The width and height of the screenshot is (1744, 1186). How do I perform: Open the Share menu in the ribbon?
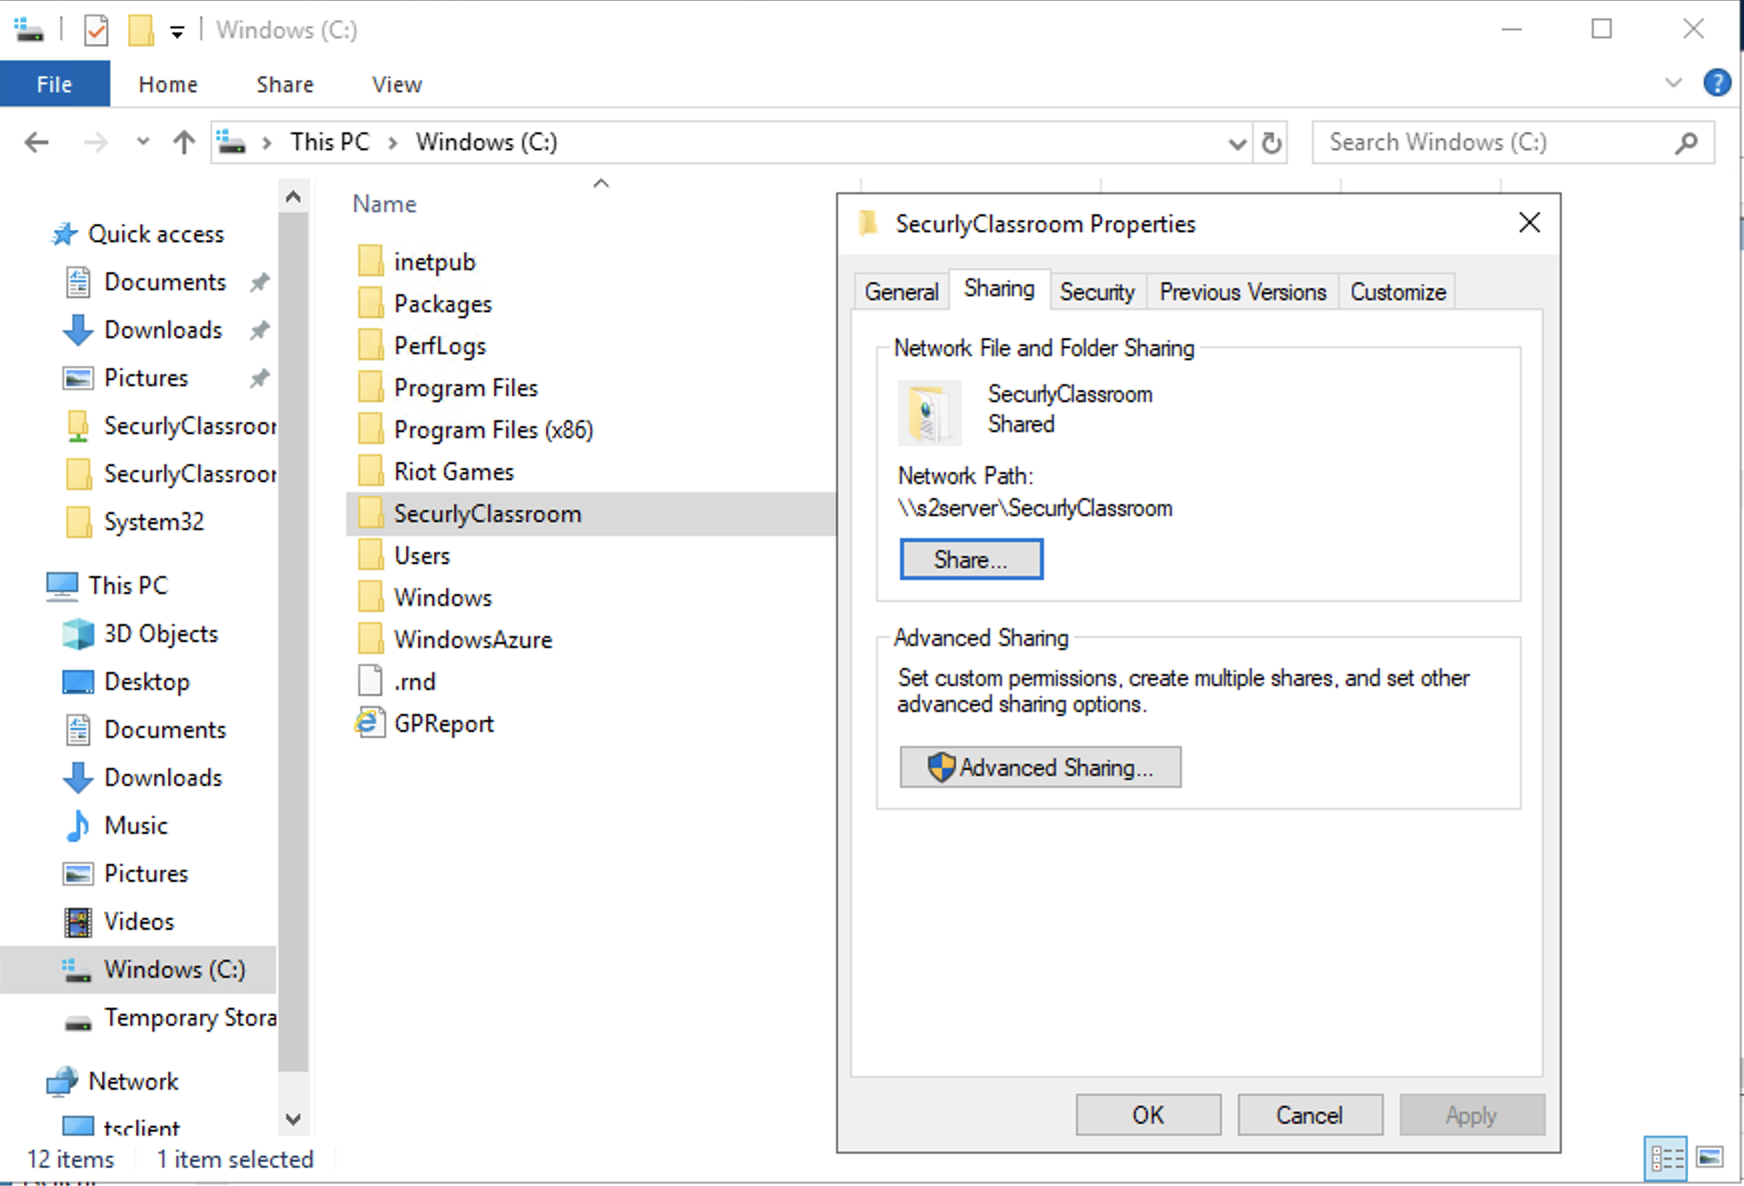(284, 83)
